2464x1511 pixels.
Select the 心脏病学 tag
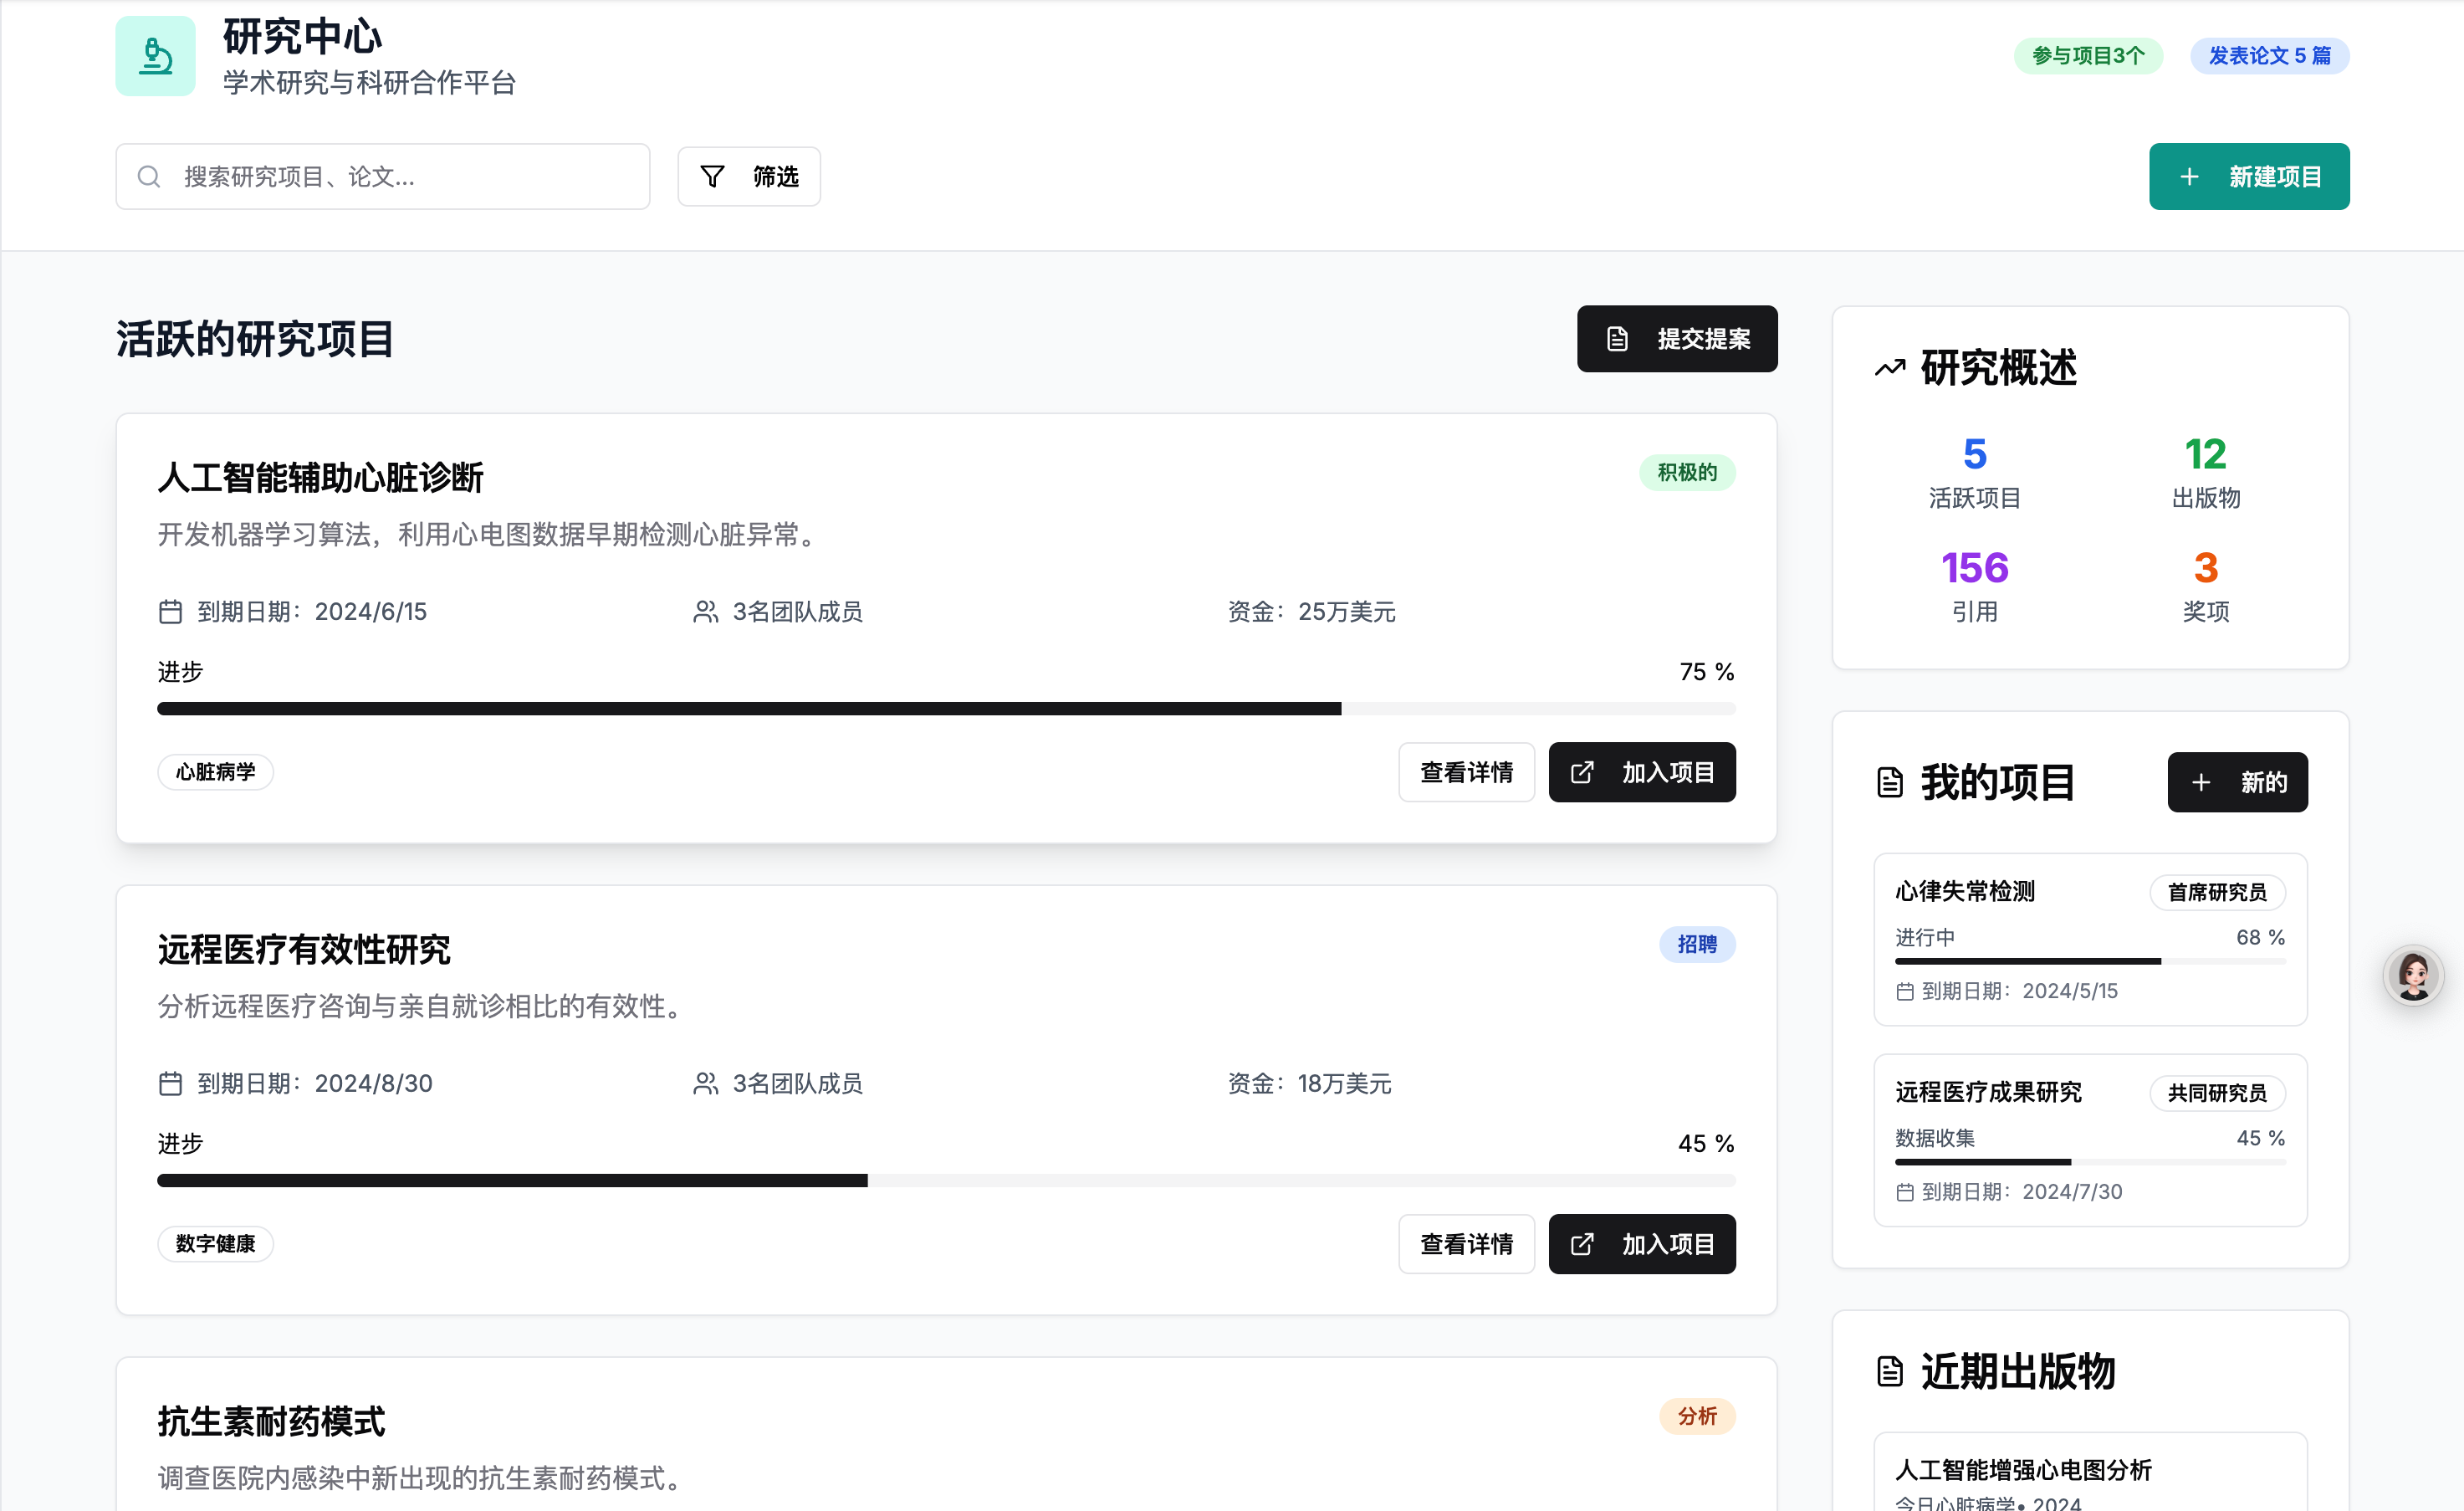pyautogui.click(x=215, y=772)
